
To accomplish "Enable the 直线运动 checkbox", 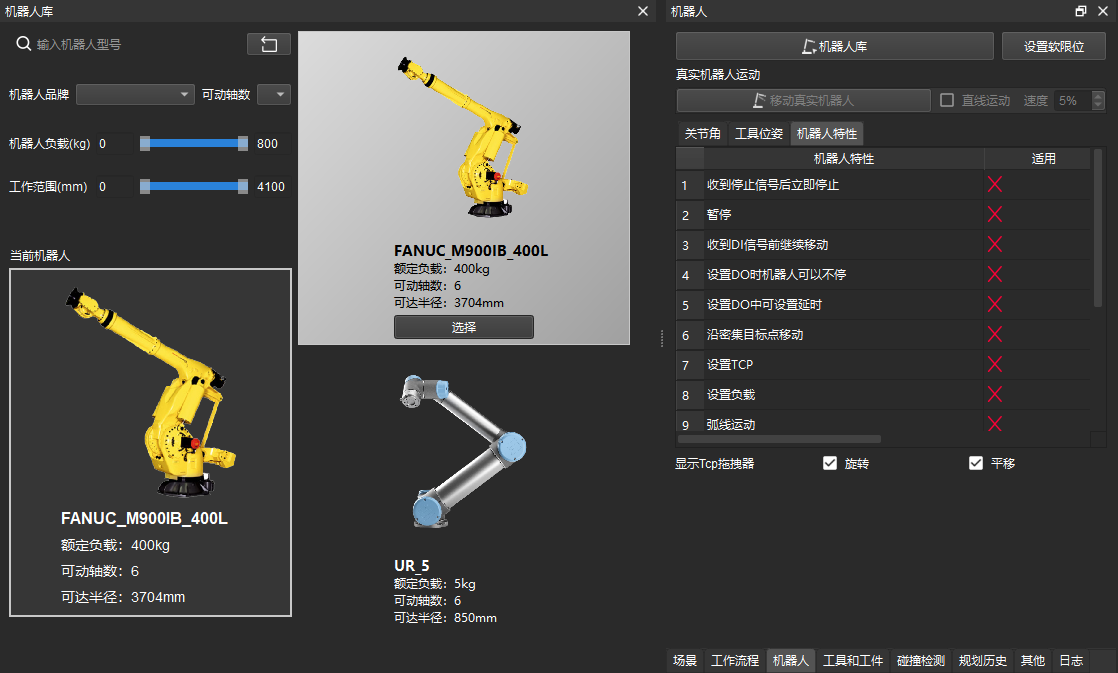I will tap(947, 101).
